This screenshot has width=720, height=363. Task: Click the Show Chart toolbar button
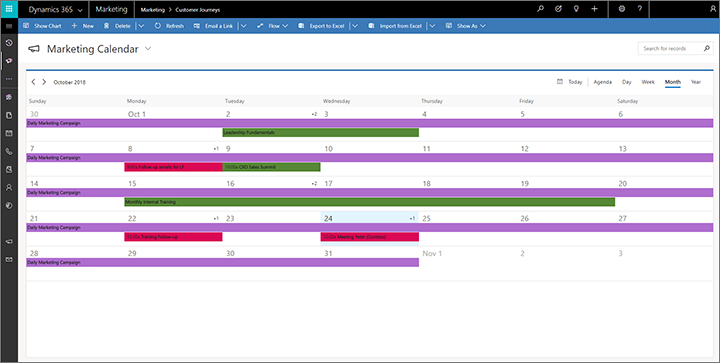(42, 26)
